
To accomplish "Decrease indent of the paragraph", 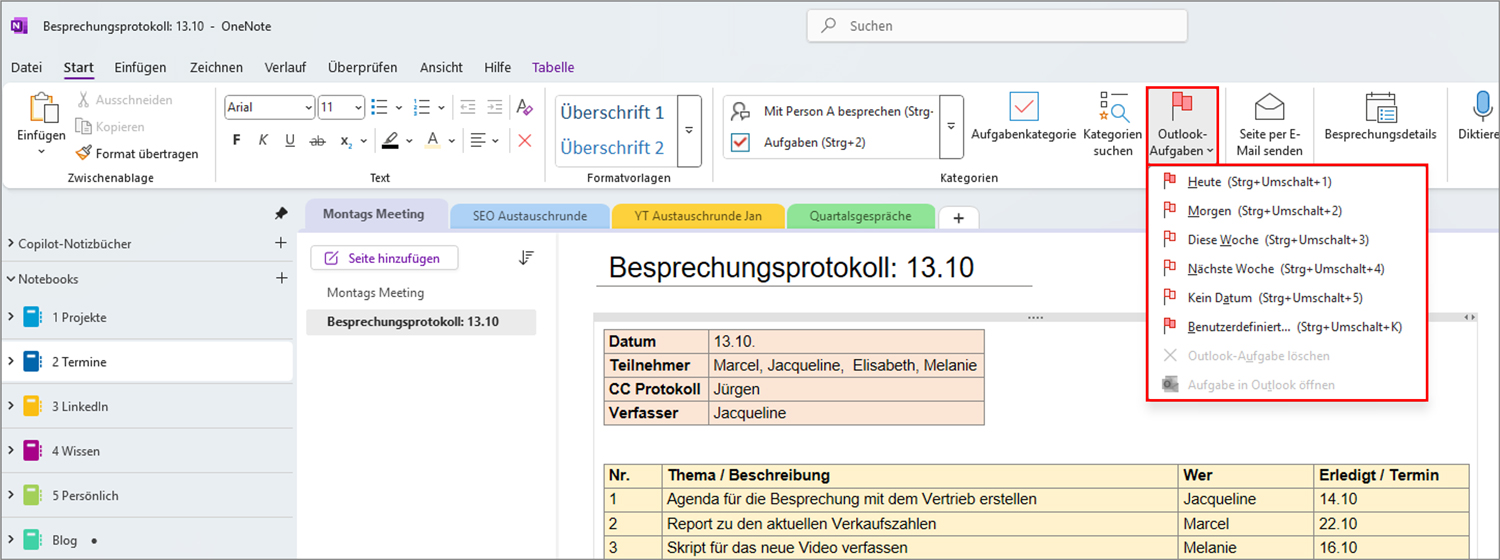I will click(x=467, y=107).
